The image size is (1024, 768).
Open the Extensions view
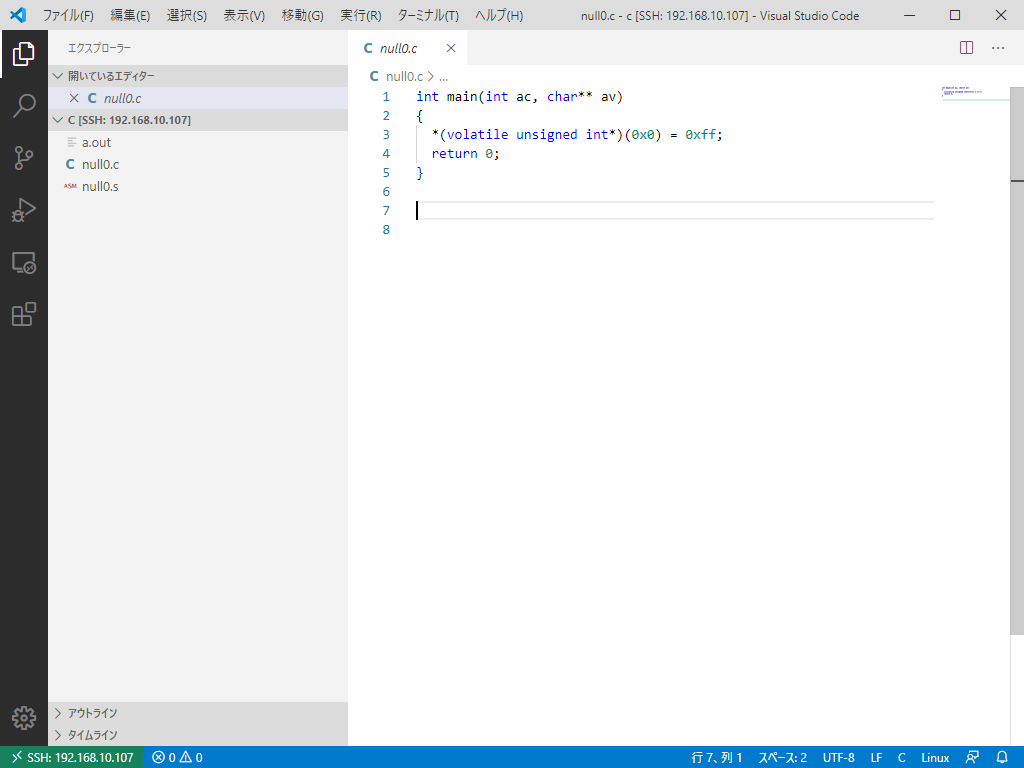[24, 315]
